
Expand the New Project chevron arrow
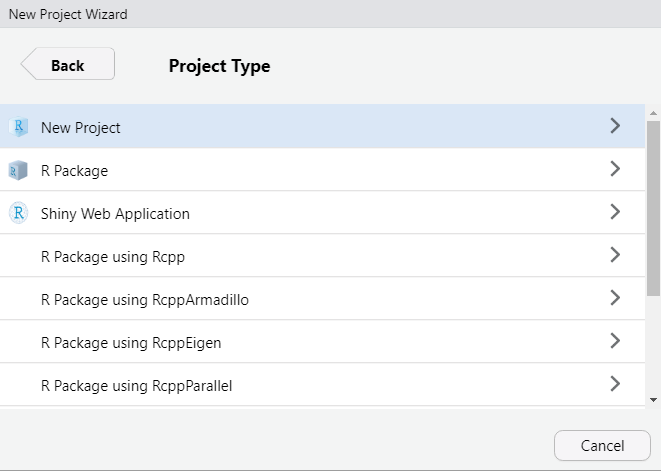615,126
